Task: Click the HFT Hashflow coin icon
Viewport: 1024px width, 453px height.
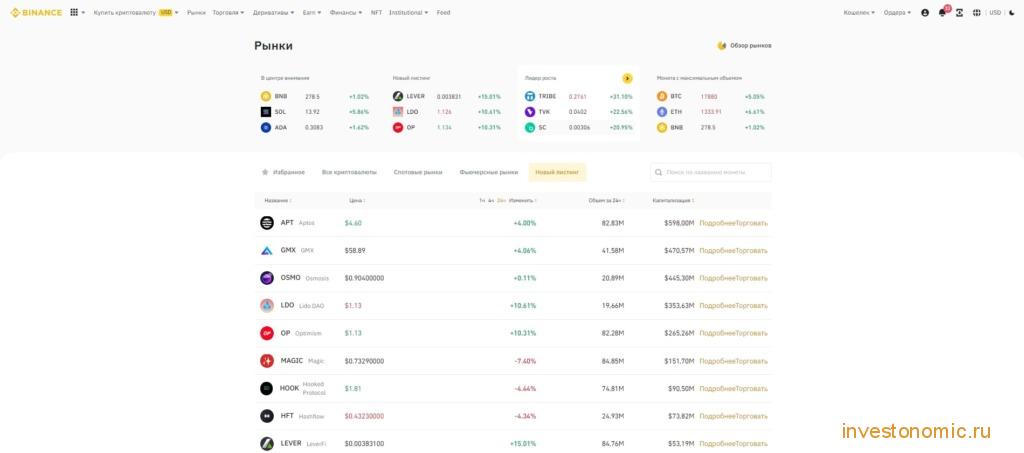Action: point(266,416)
